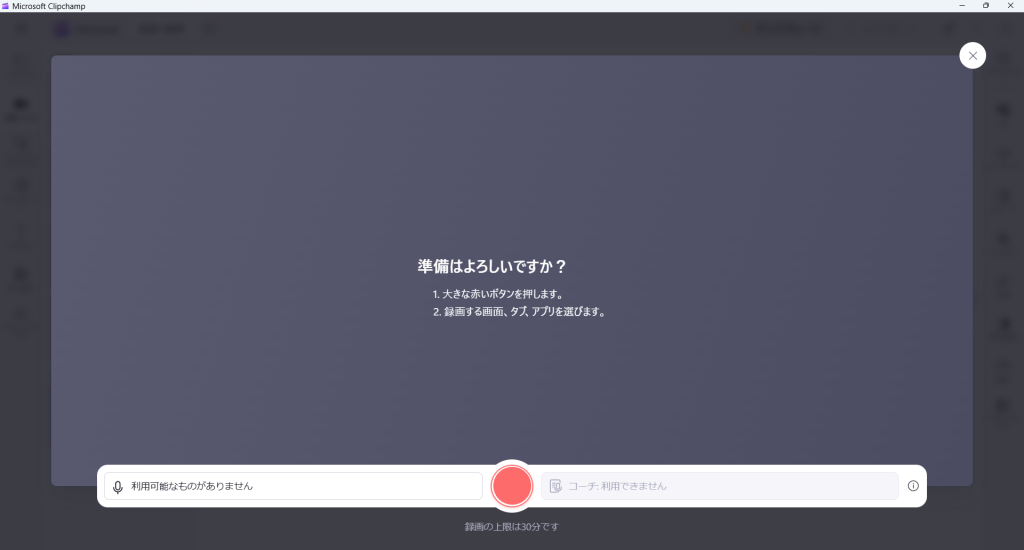Close the recording dialog with the round X

tap(972, 56)
